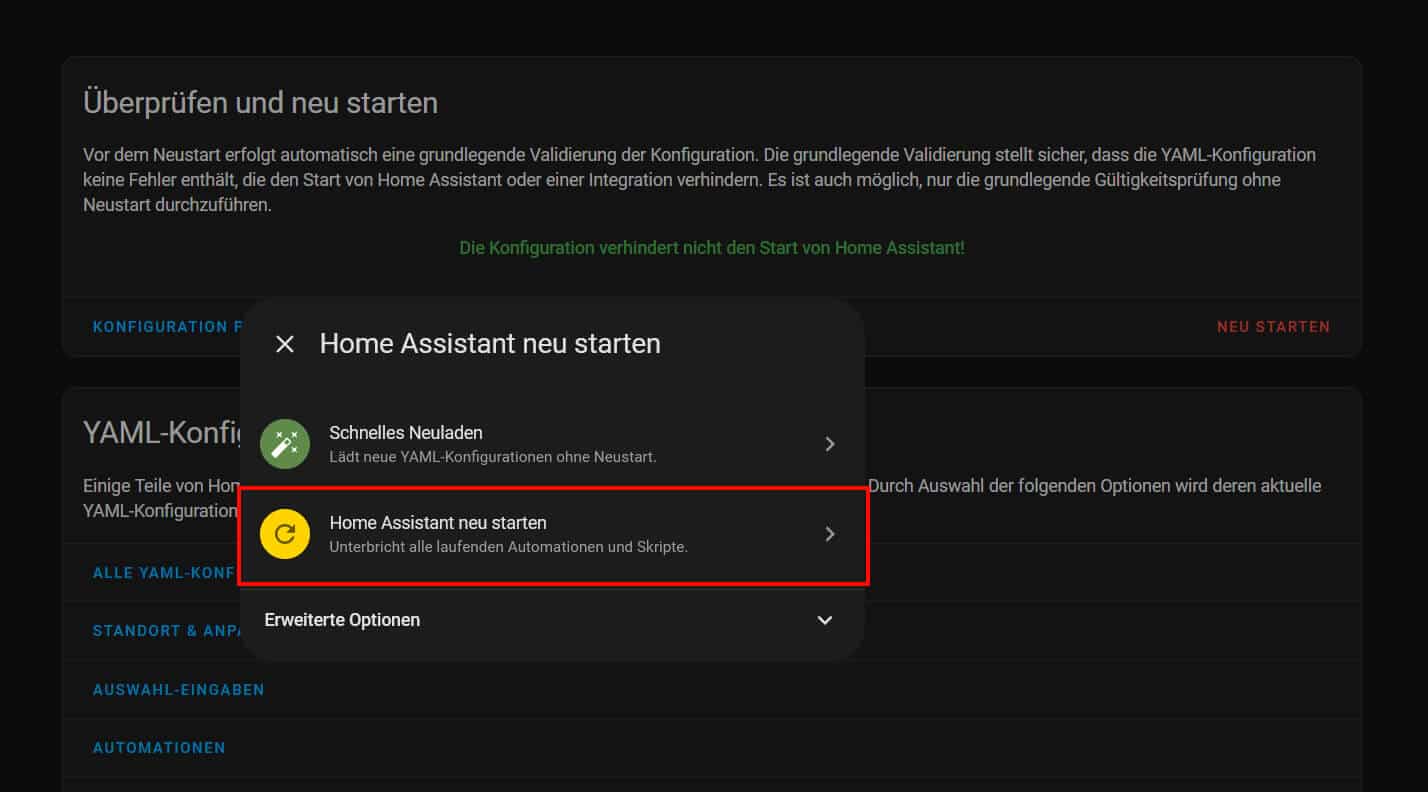Open the Erweiterte Optionen section label

342,620
